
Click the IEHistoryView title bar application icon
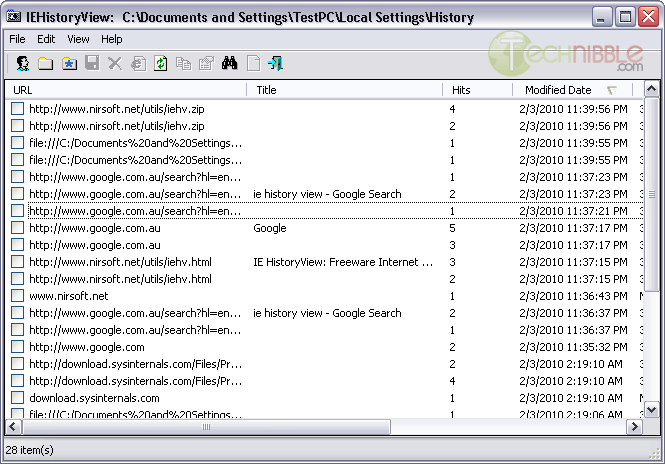tap(14, 17)
